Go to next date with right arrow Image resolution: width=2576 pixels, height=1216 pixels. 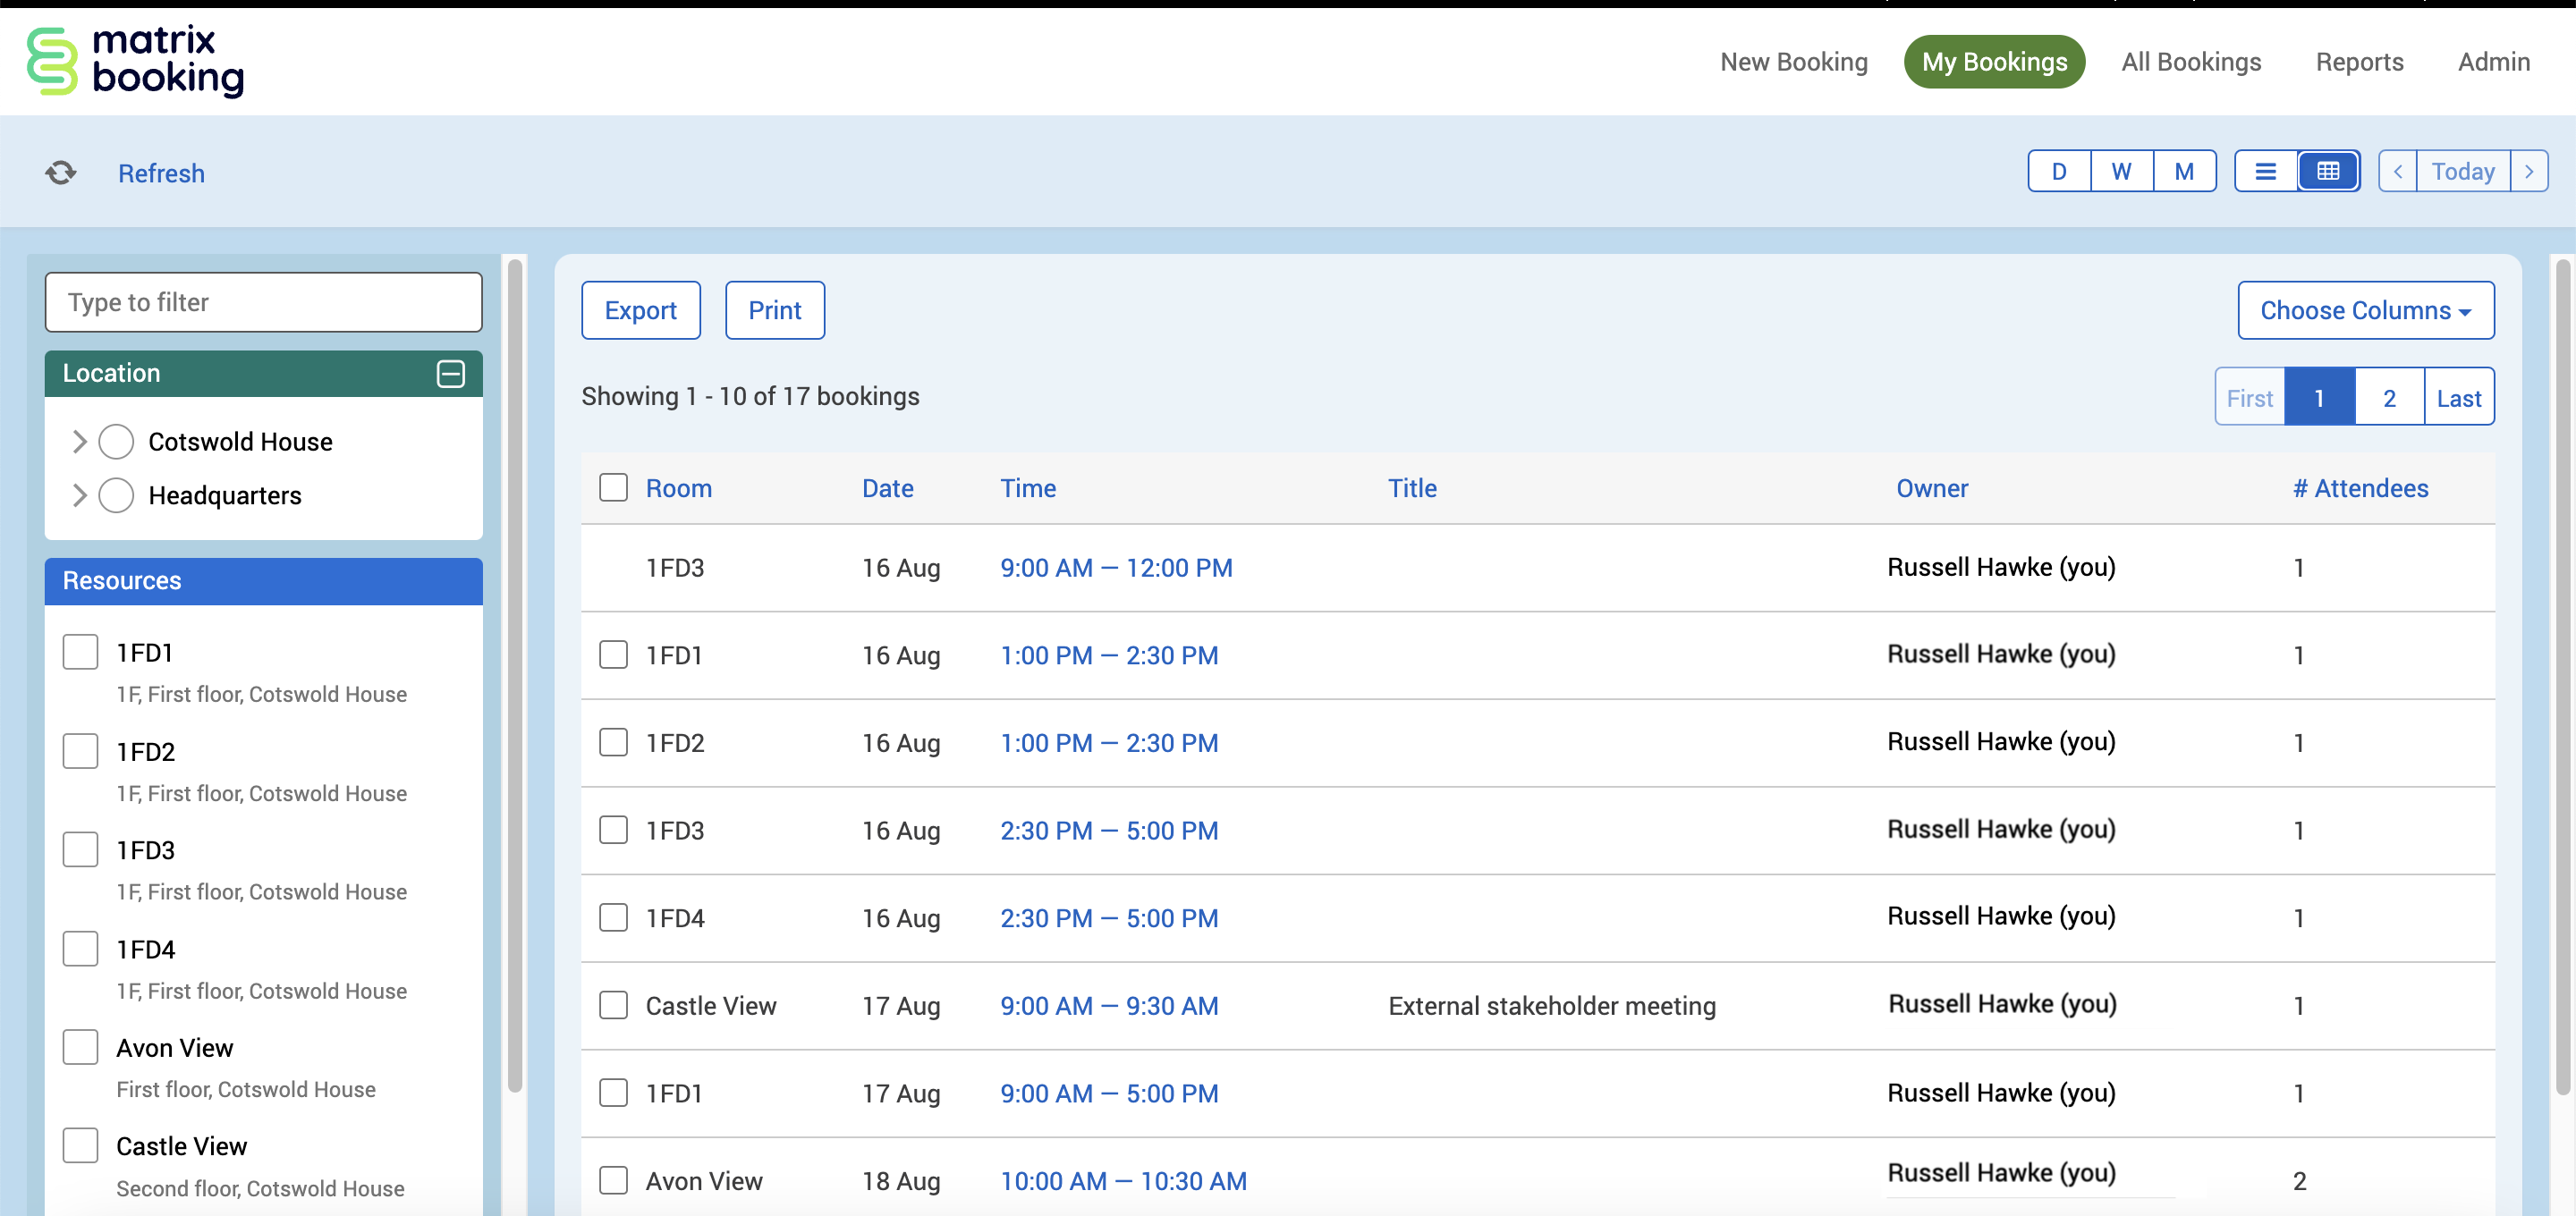[2528, 171]
